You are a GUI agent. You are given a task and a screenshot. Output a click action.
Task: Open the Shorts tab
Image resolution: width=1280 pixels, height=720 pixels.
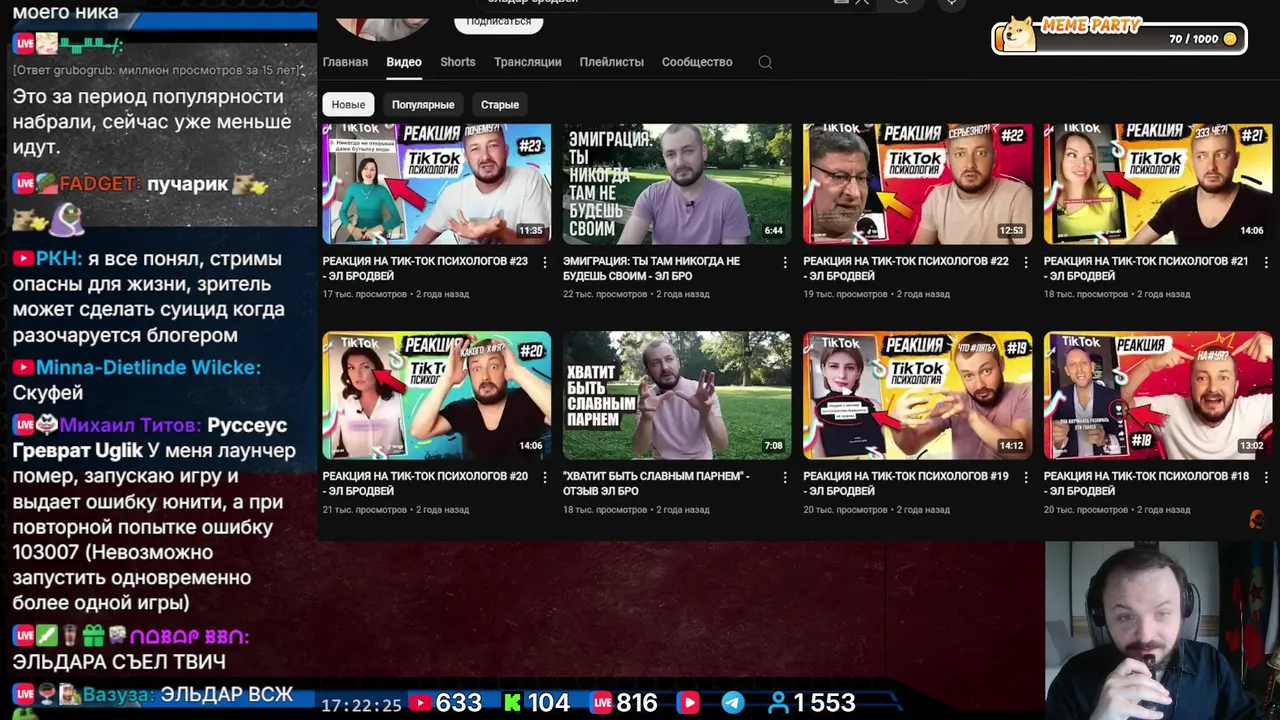[x=458, y=62]
